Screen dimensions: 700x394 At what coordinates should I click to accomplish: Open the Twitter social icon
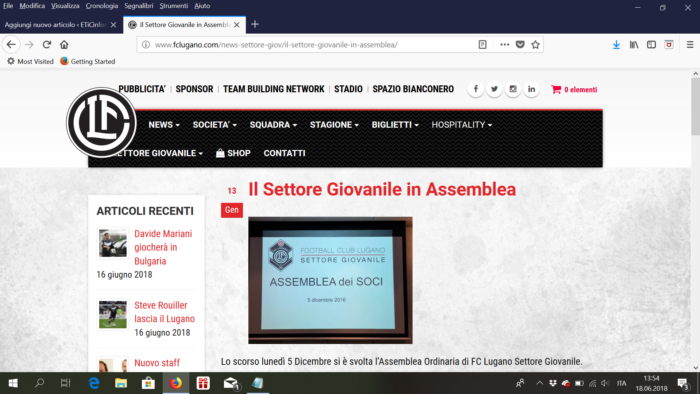pos(494,89)
